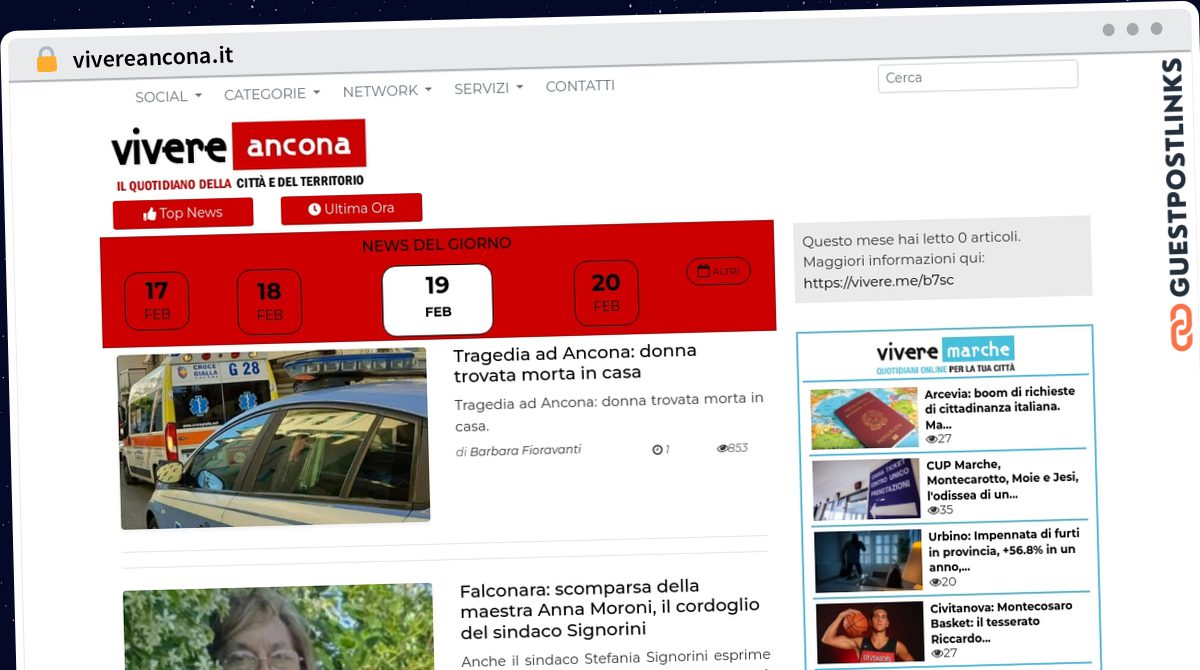Open headline Tragedia ad Ancona: donna trovata morta
Screen dimensions: 1200x670
tap(575, 363)
